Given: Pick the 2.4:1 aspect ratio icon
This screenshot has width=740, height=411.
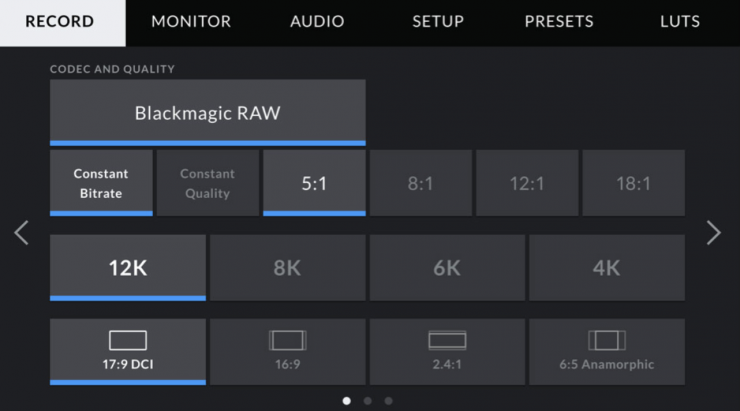Looking at the screenshot, I should tap(447, 341).
